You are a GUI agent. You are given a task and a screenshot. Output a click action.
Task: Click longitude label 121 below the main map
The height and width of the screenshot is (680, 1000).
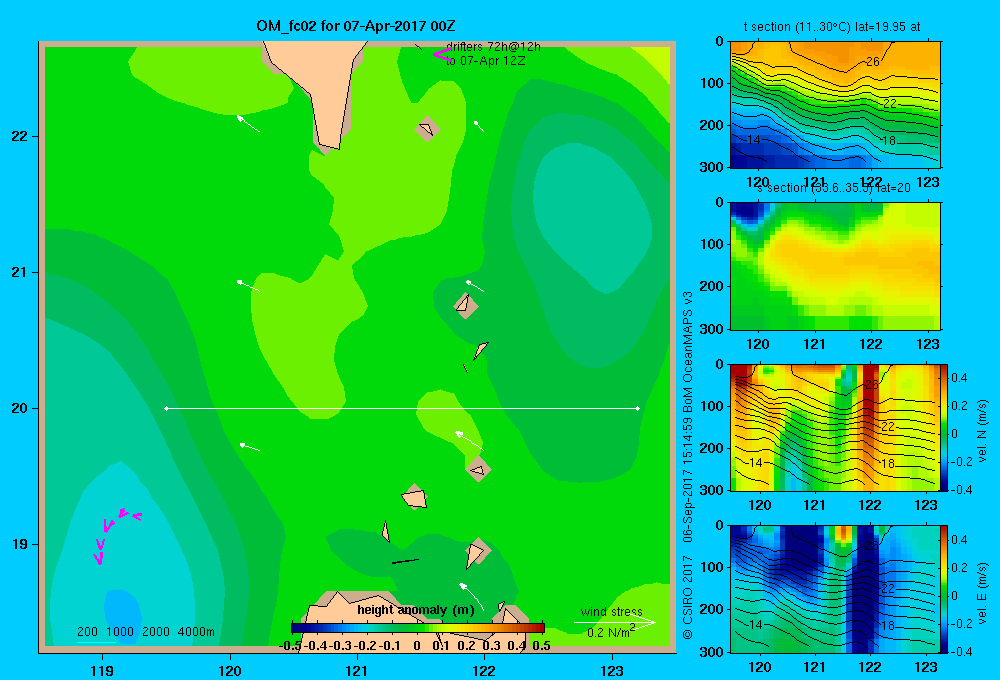tap(357, 670)
